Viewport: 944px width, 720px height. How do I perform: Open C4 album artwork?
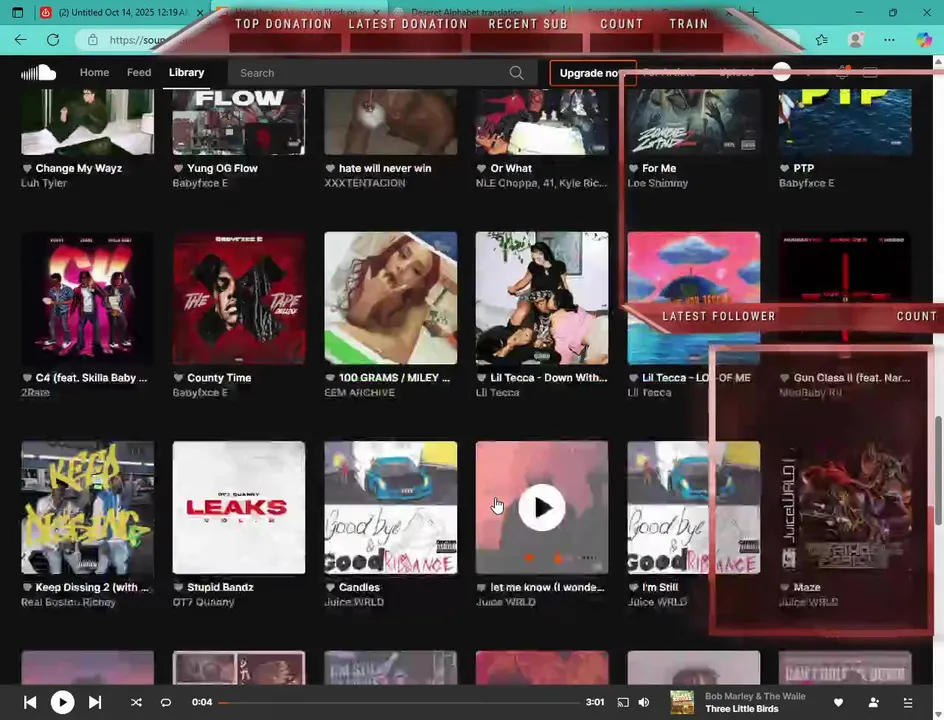[87, 298]
